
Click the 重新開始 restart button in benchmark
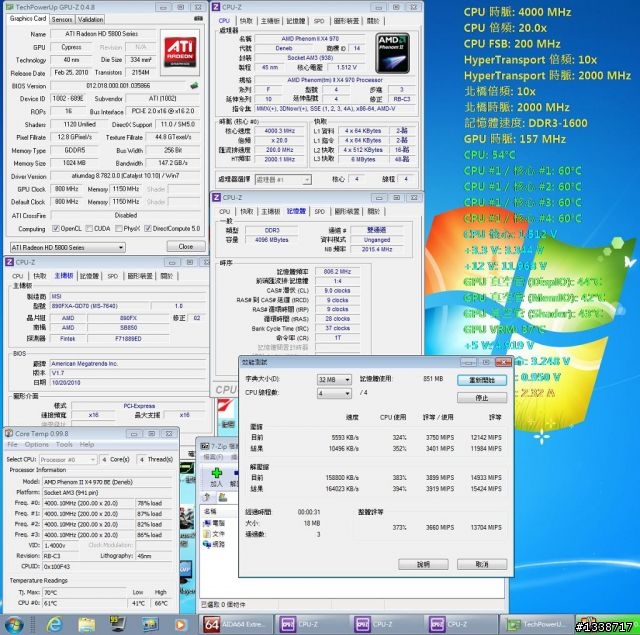pyautogui.click(x=482, y=380)
